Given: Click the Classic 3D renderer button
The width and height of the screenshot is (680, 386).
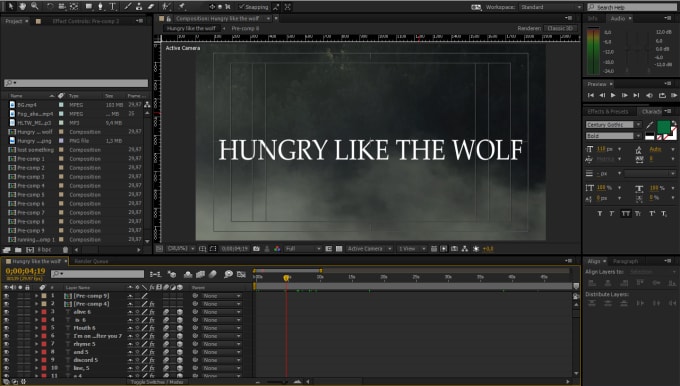Looking at the screenshot, I should (560, 28).
